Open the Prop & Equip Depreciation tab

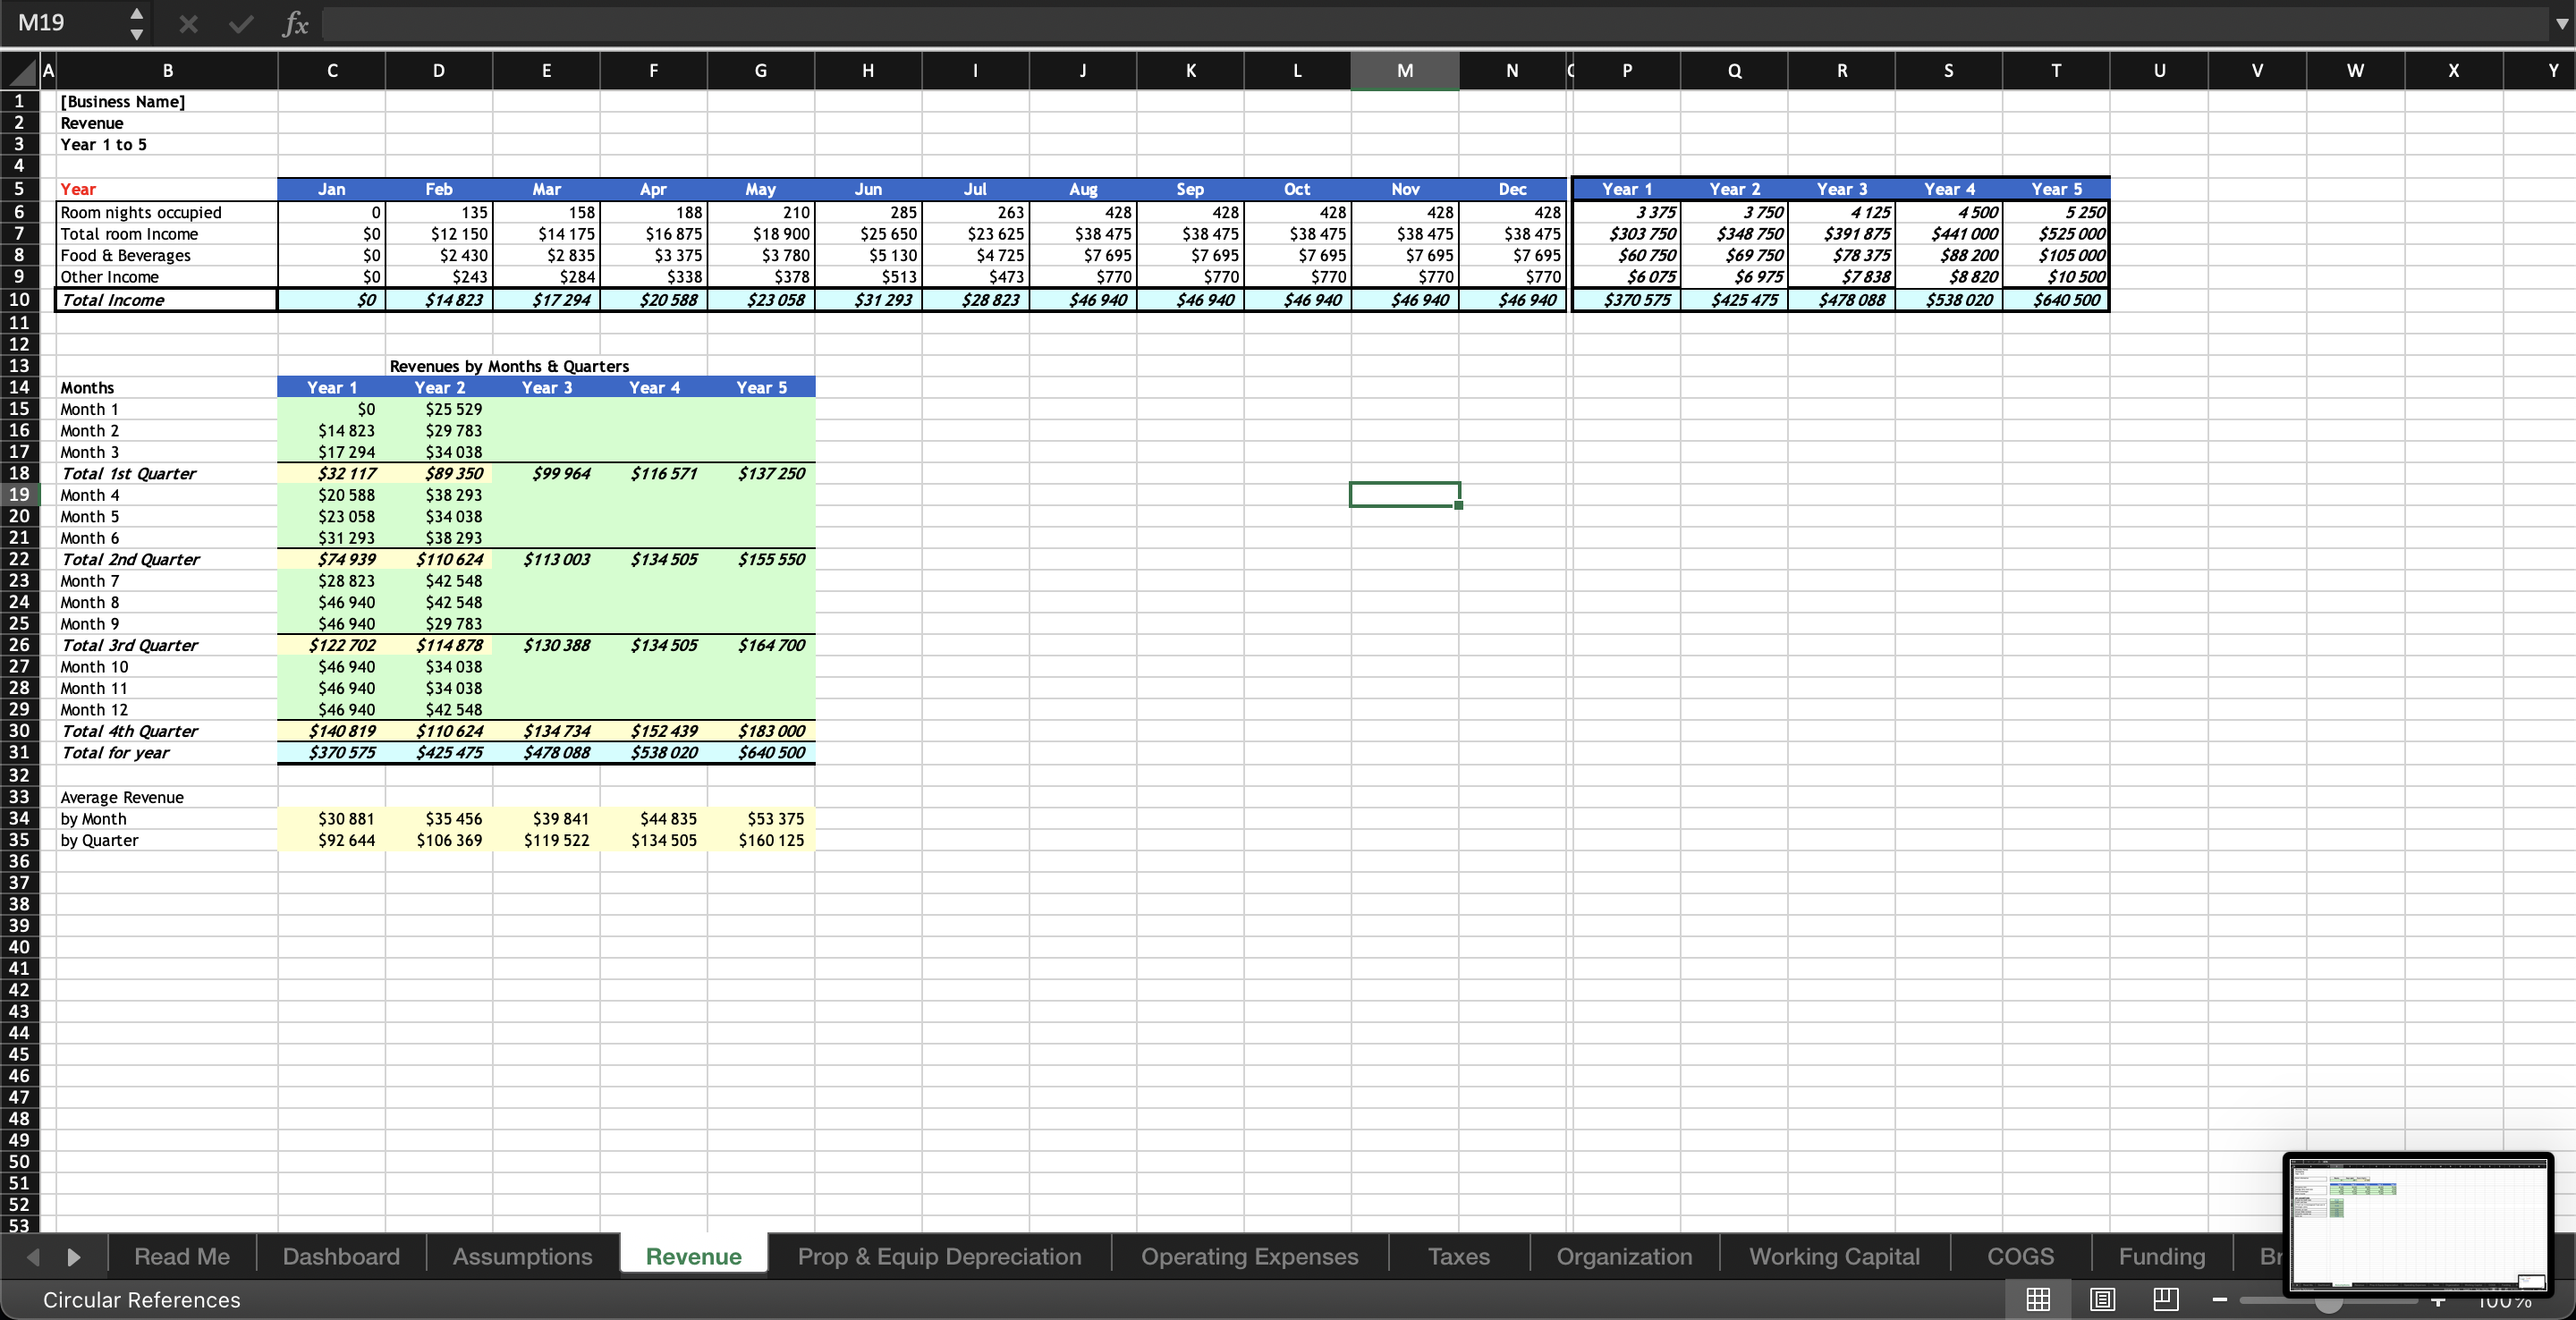tap(939, 1256)
